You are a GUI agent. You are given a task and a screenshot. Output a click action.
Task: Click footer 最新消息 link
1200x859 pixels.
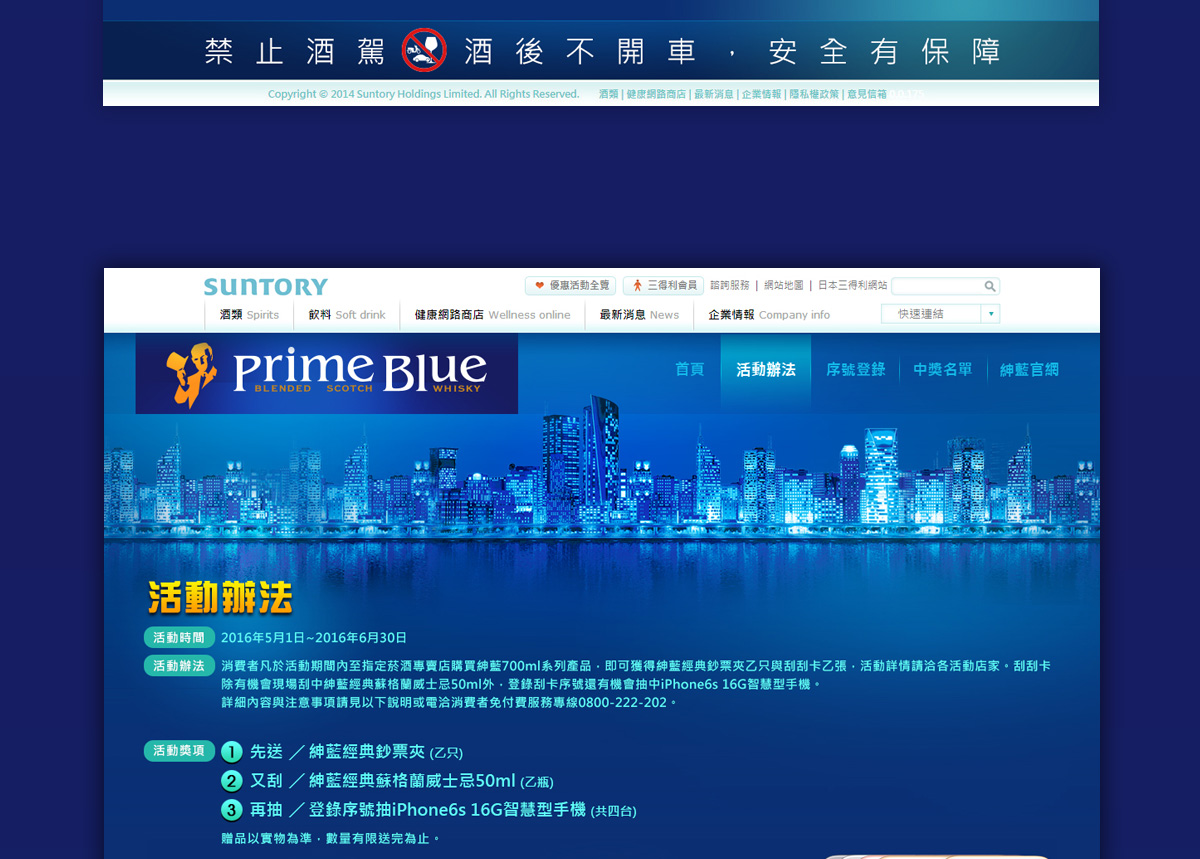713,94
